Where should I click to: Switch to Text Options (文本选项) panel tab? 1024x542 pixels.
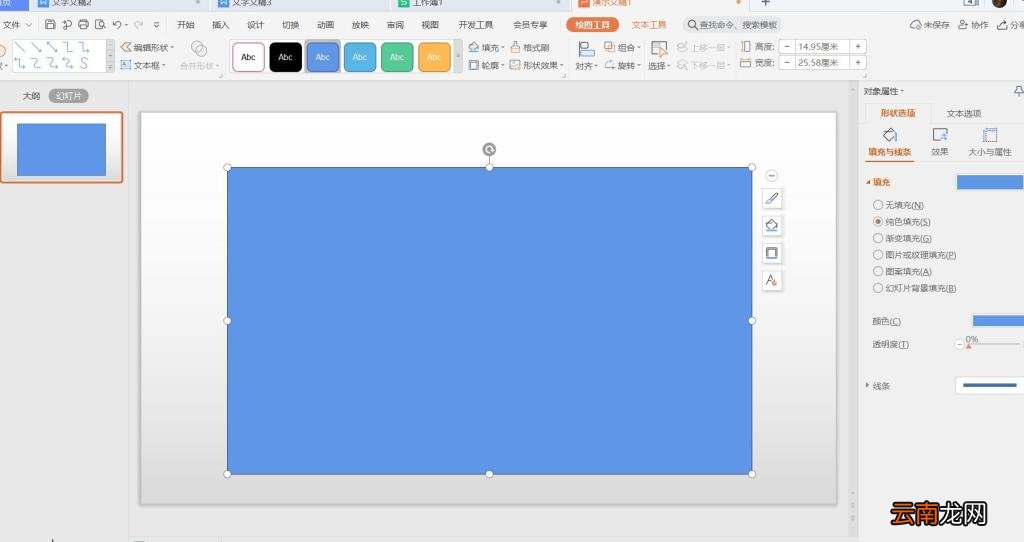pos(964,114)
